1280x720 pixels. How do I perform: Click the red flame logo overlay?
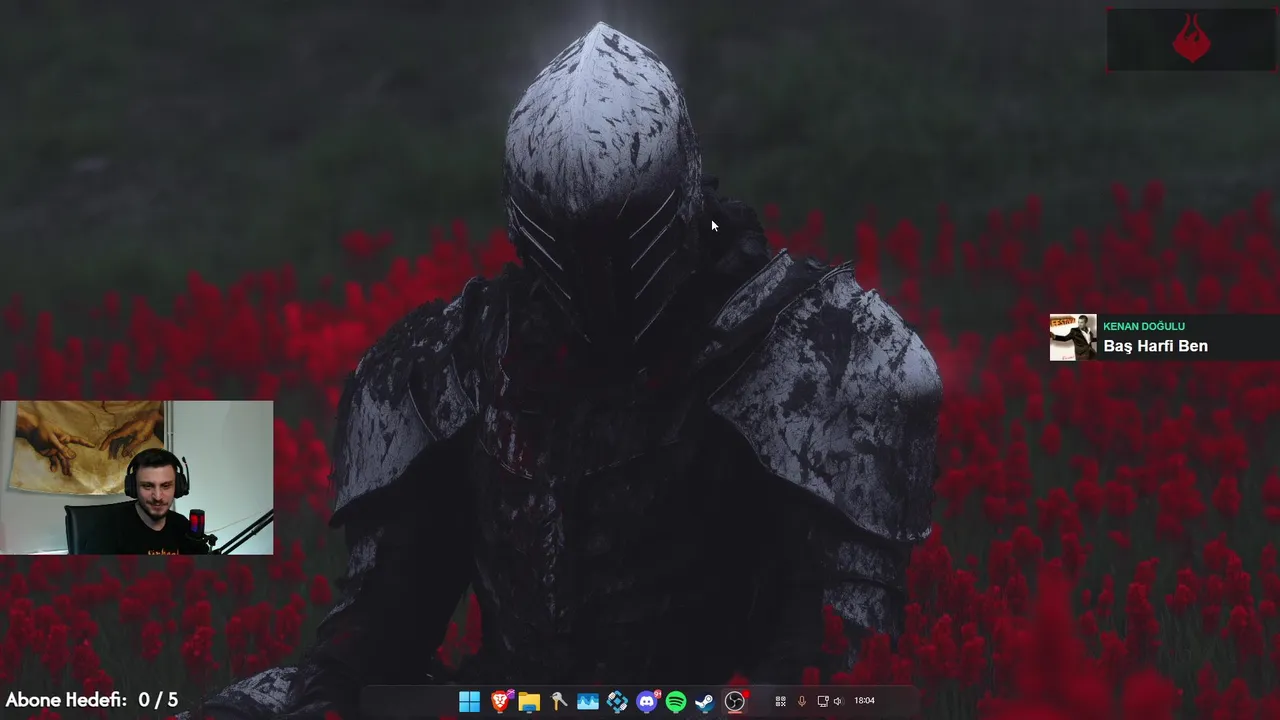(1191, 40)
